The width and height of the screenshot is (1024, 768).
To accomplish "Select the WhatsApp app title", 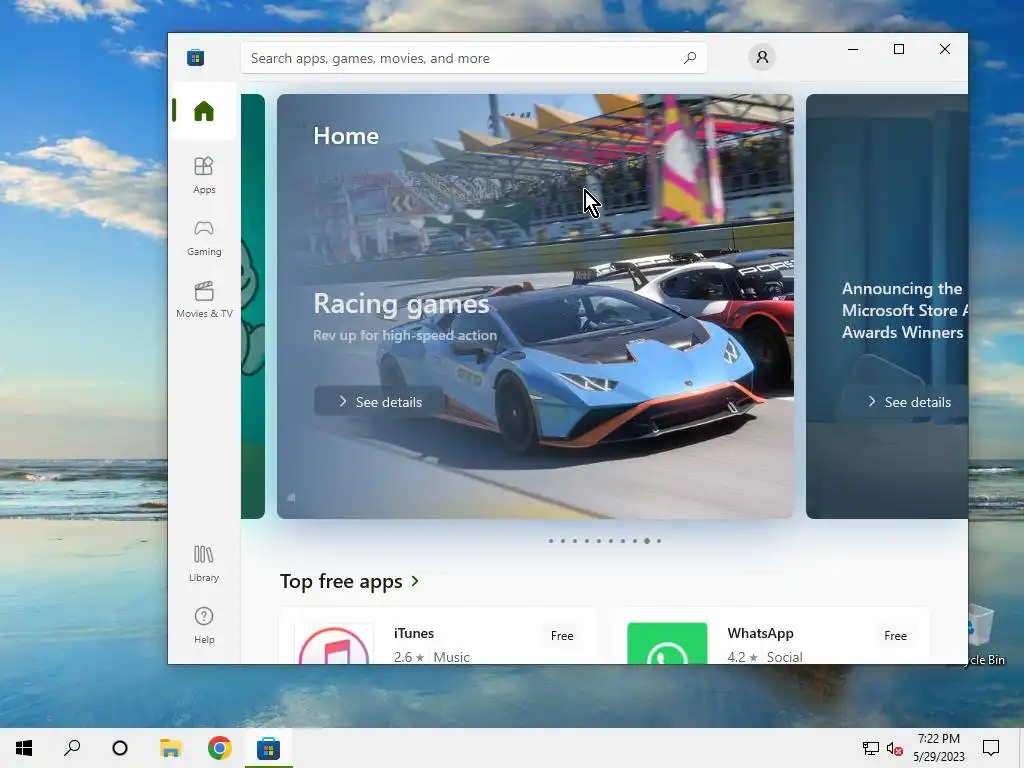I will point(760,633).
